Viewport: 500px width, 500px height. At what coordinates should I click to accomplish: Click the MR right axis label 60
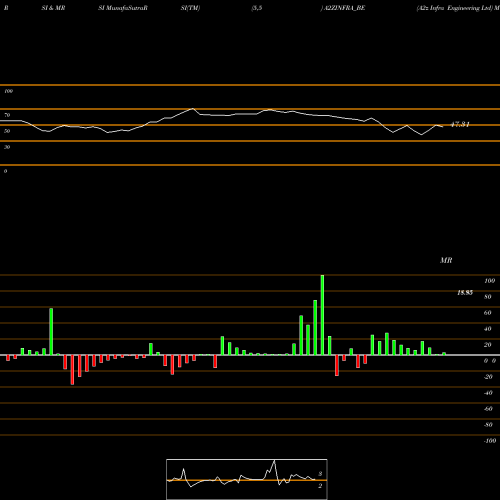tap(488, 313)
